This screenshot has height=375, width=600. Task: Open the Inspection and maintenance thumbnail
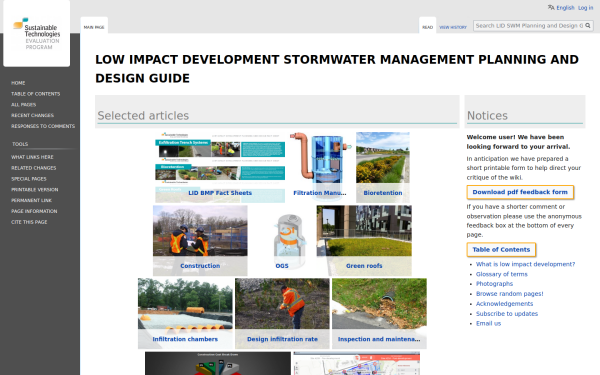pyautogui.click(x=379, y=313)
